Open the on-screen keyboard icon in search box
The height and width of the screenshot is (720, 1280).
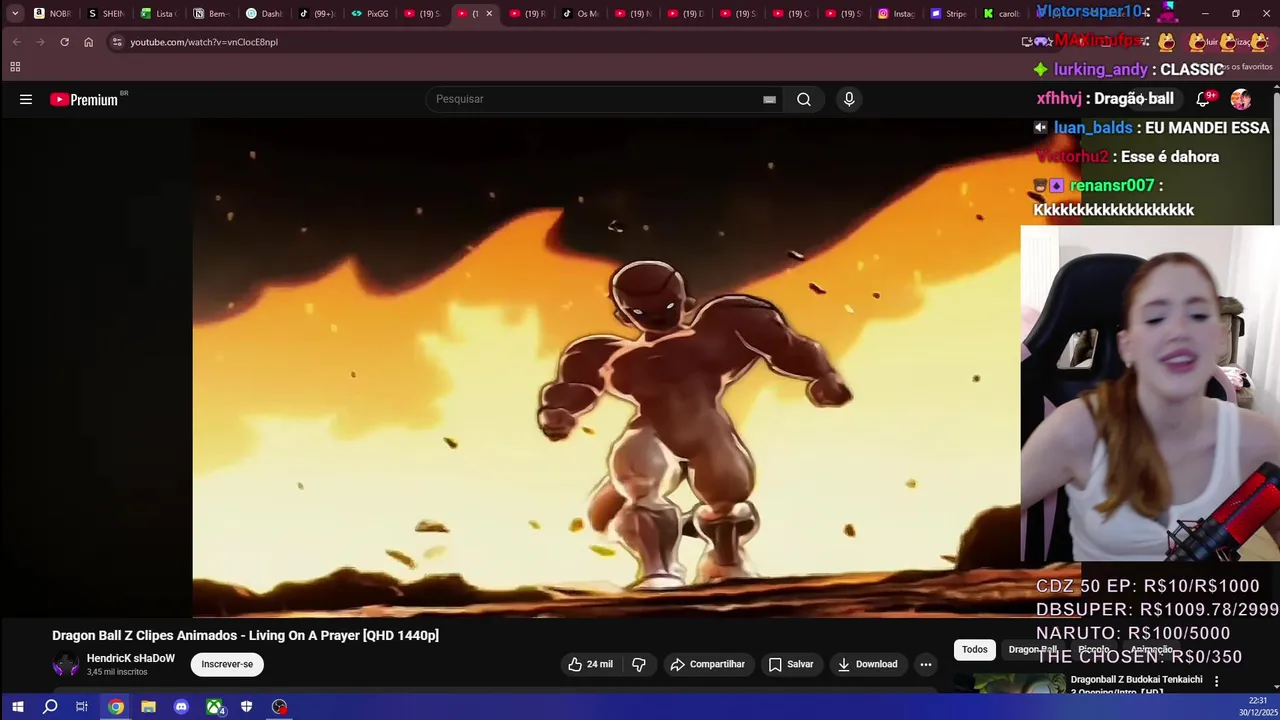769,99
